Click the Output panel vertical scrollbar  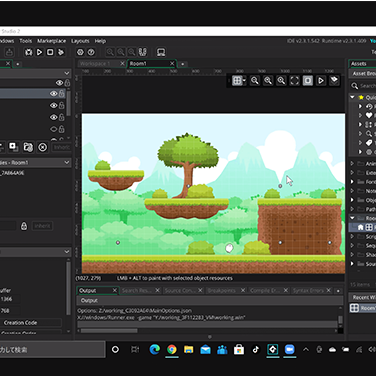[x=340, y=320]
